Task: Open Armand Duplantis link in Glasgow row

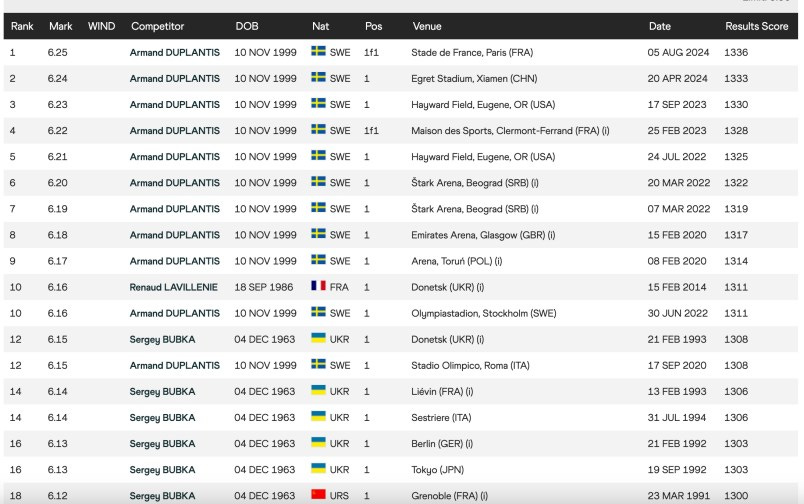Action: (x=174, y=235)
